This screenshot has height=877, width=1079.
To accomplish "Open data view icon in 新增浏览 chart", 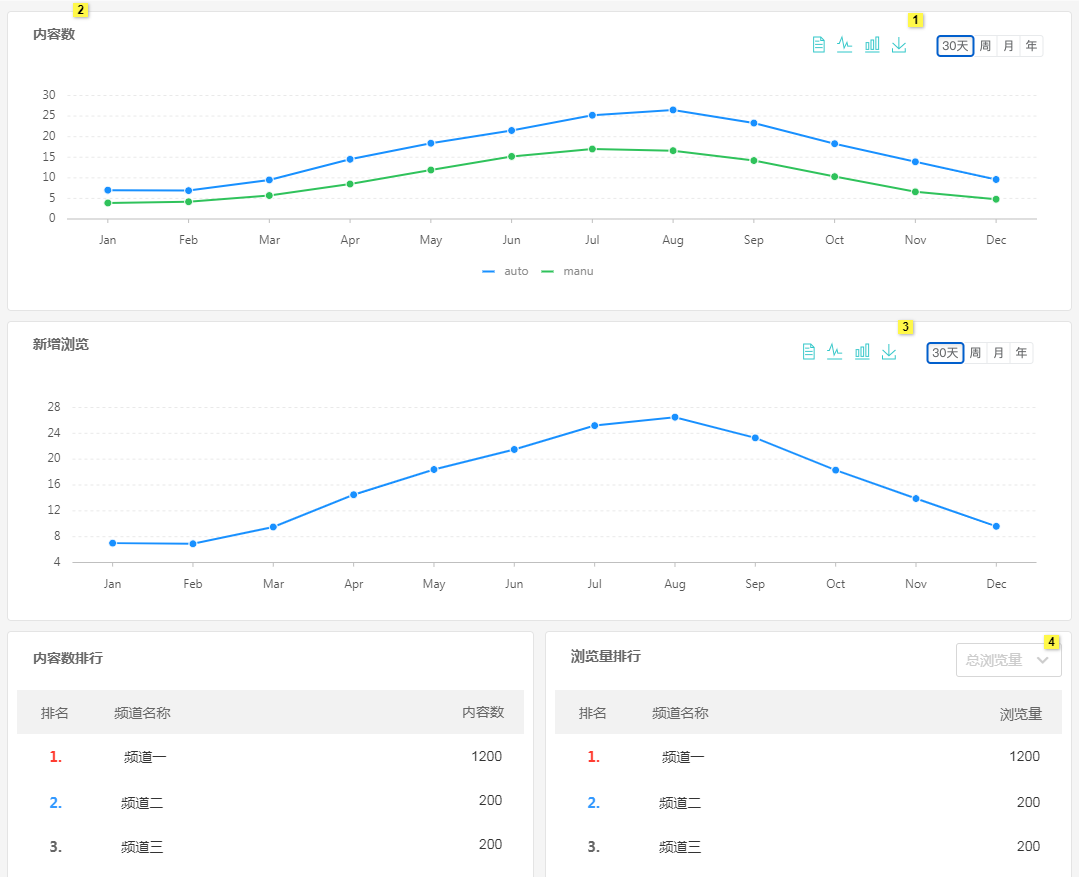I will coord(809,352).
